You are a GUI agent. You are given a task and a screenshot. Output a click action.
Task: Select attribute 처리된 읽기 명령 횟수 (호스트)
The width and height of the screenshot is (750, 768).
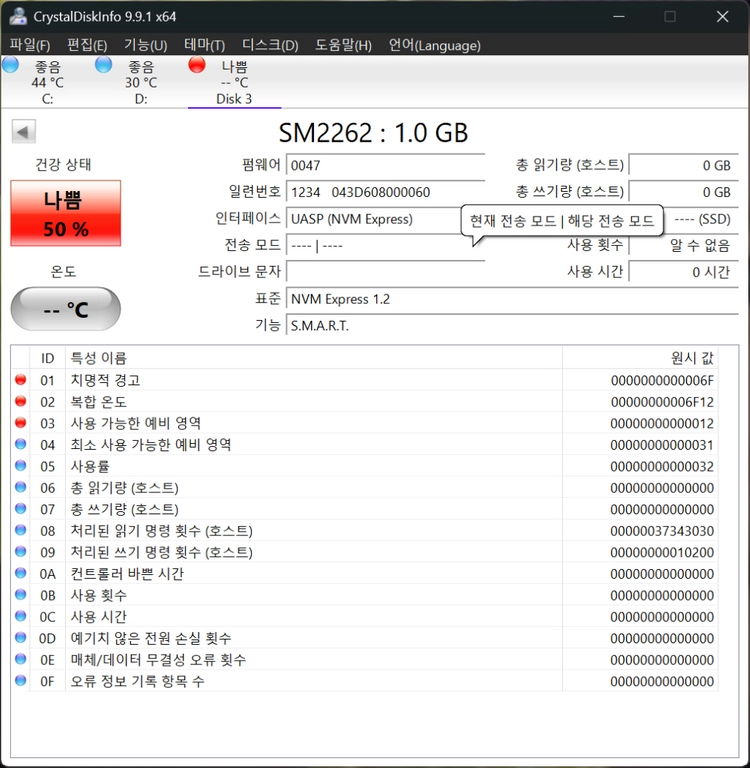click(162, 530)
